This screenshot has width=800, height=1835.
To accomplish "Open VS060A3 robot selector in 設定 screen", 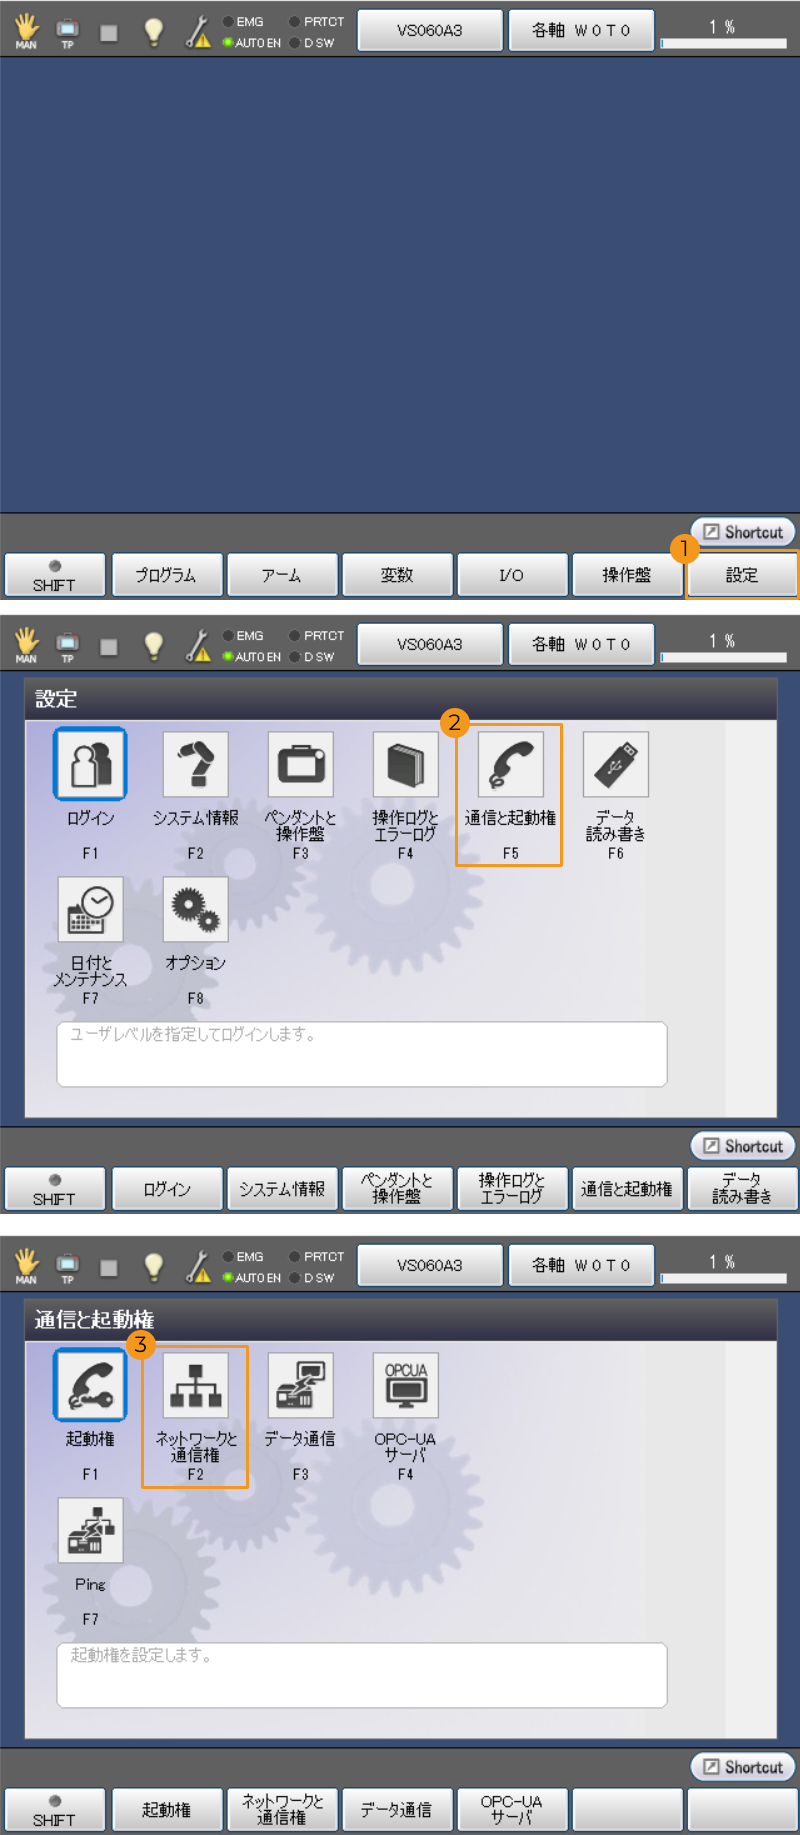I will [x=430, y=644].
